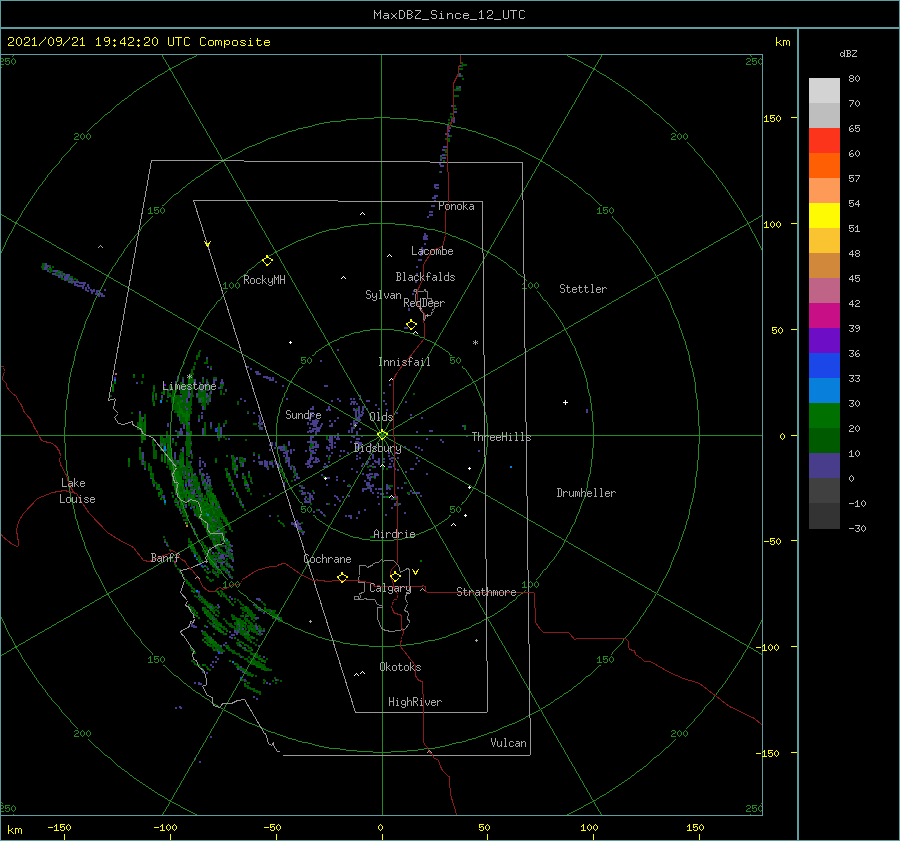Click the Stettler label
This screenshot has width=900, height=841.
coord(583,289)
